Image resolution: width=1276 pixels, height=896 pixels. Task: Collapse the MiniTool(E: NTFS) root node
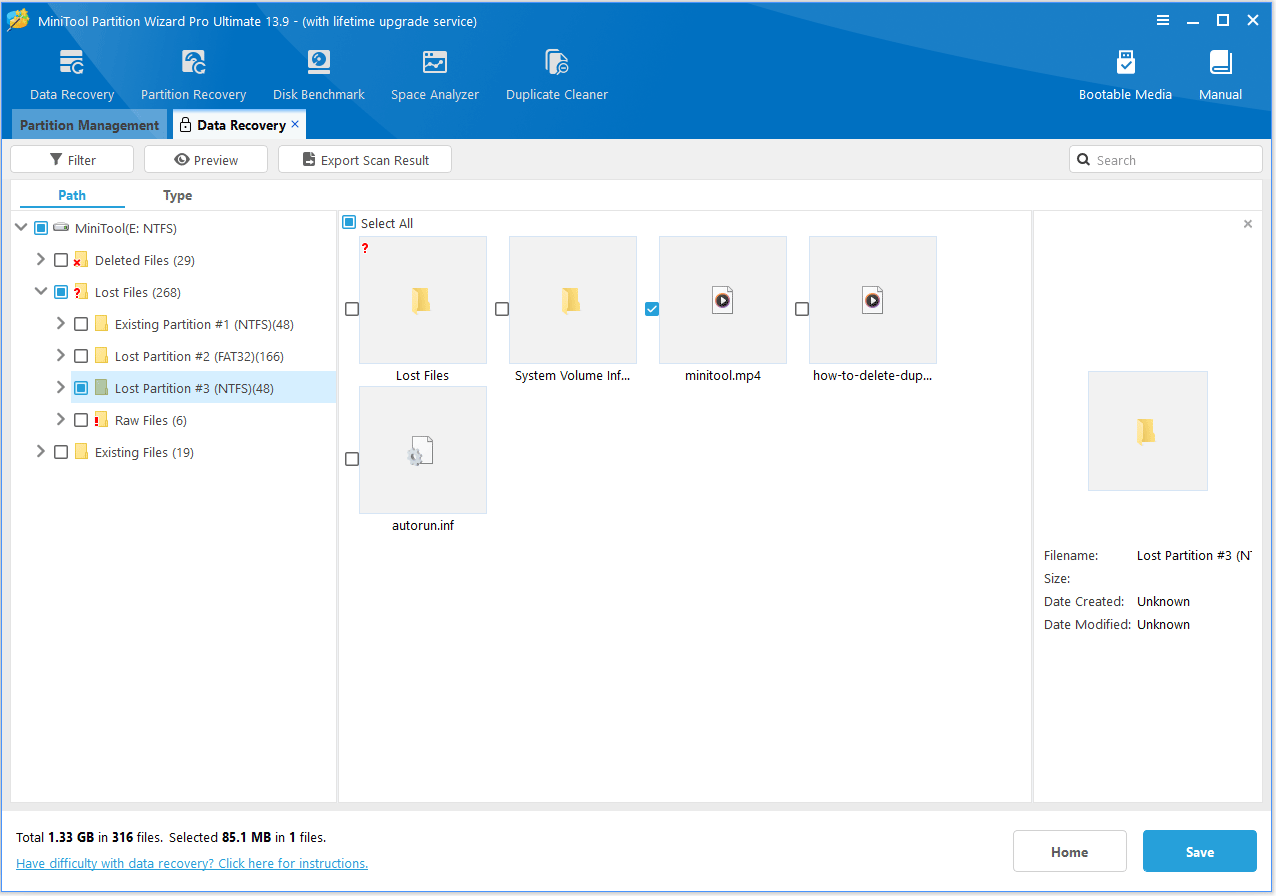tap(21, 228)
